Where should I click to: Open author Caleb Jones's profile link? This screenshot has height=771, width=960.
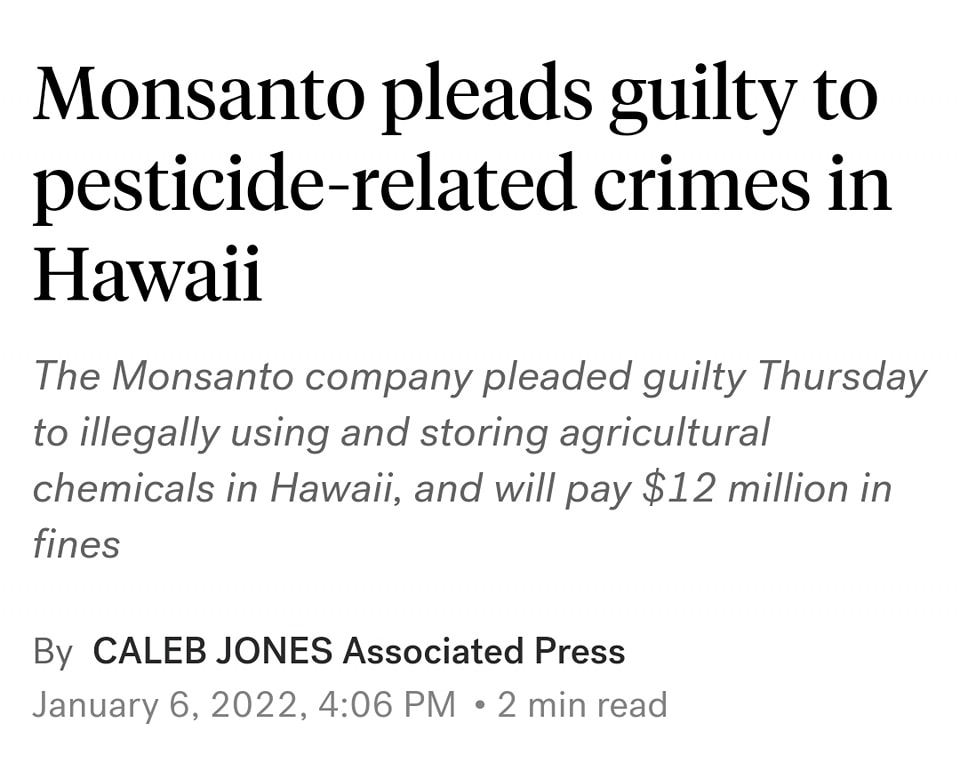tap(212, 651)
